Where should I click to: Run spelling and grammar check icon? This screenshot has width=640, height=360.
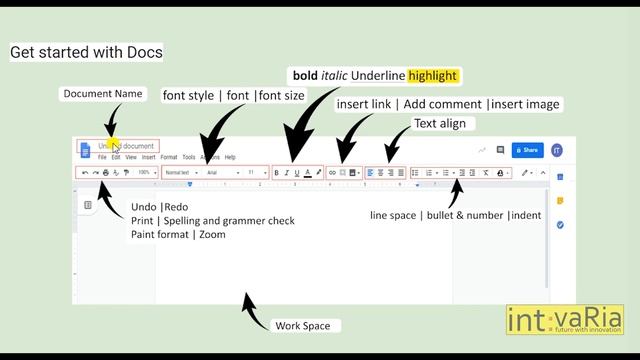click(116, 173)
